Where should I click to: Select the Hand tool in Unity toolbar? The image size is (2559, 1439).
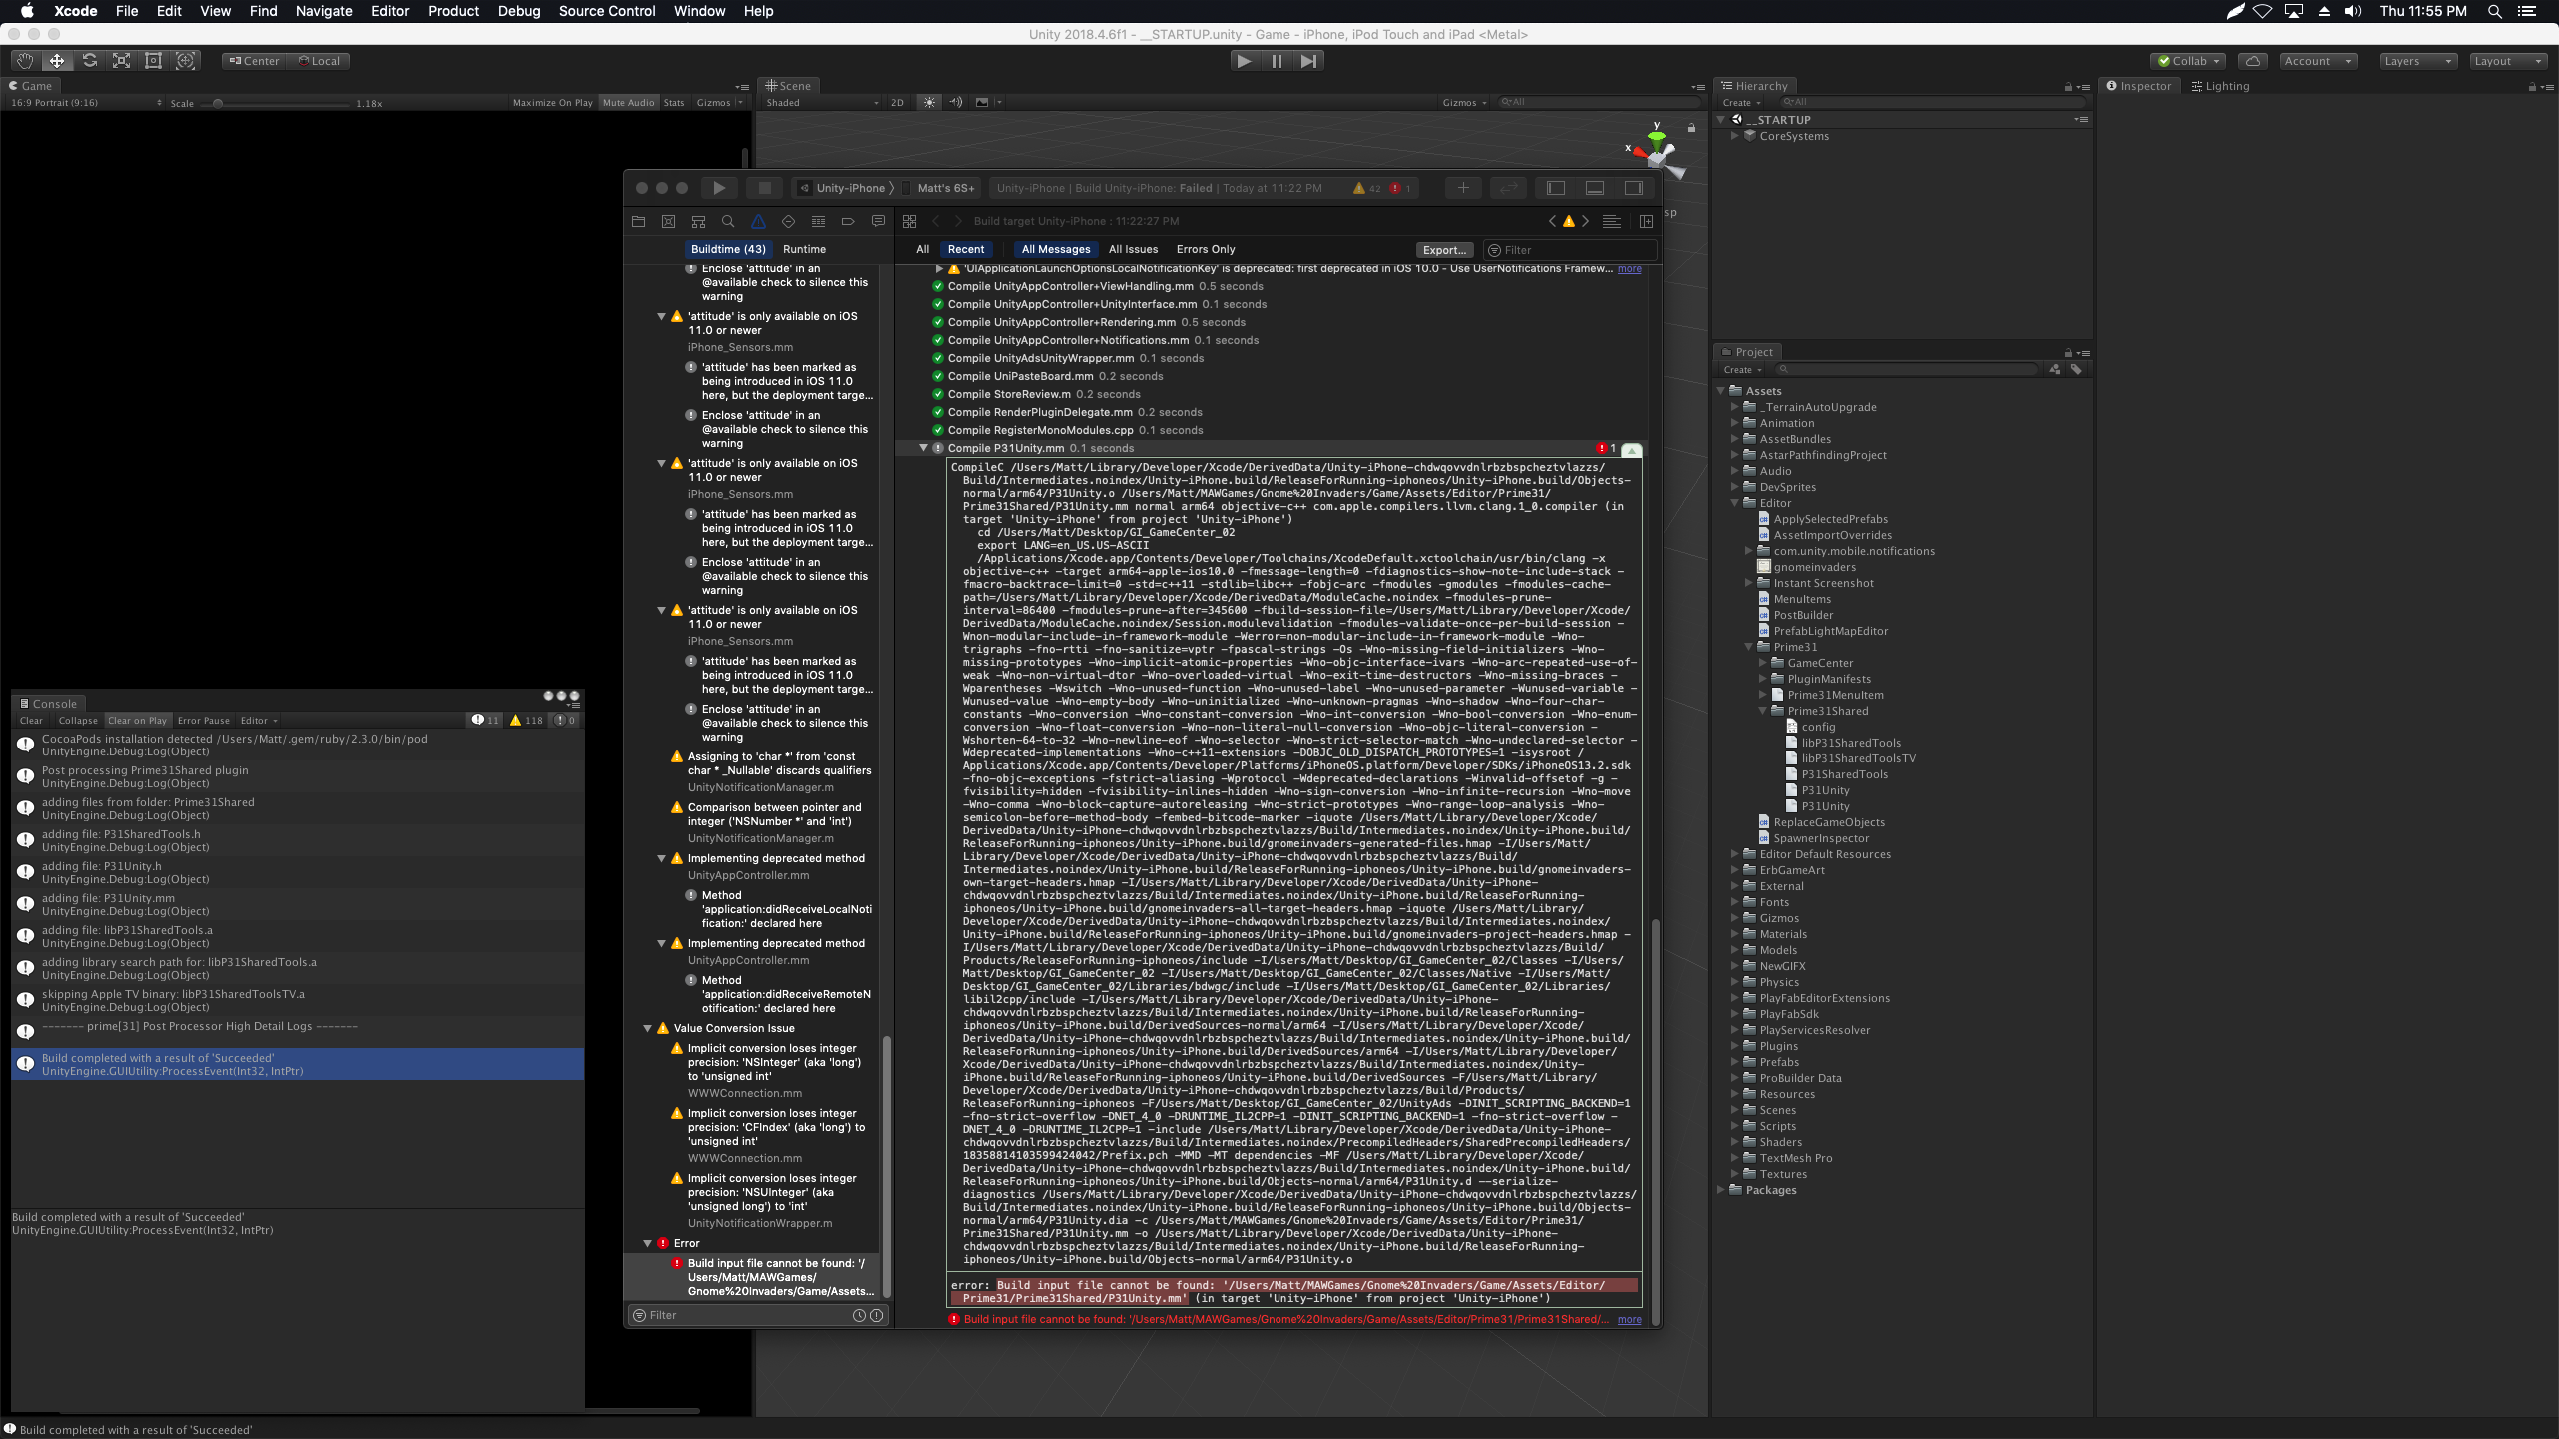[x=25, y=61]
